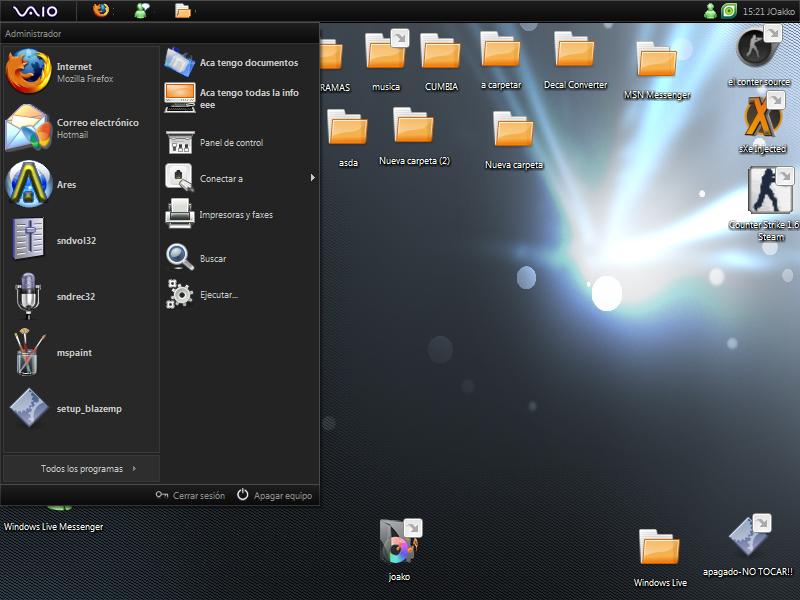This screenshot has width=800, height=600.
Task: Expand Todos los programas list
Action: click(82, 468)
